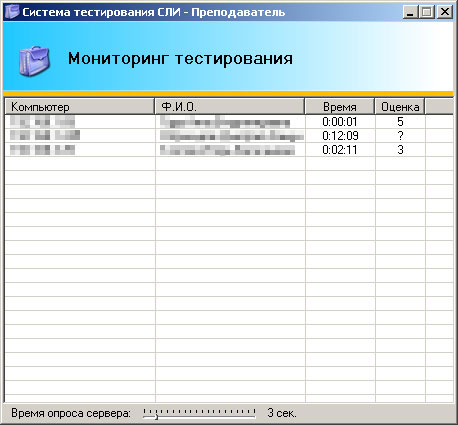Viewport: 458px width, 425px height.
Task: Minimize the Система тестирования window
Action: pos(410,12)
